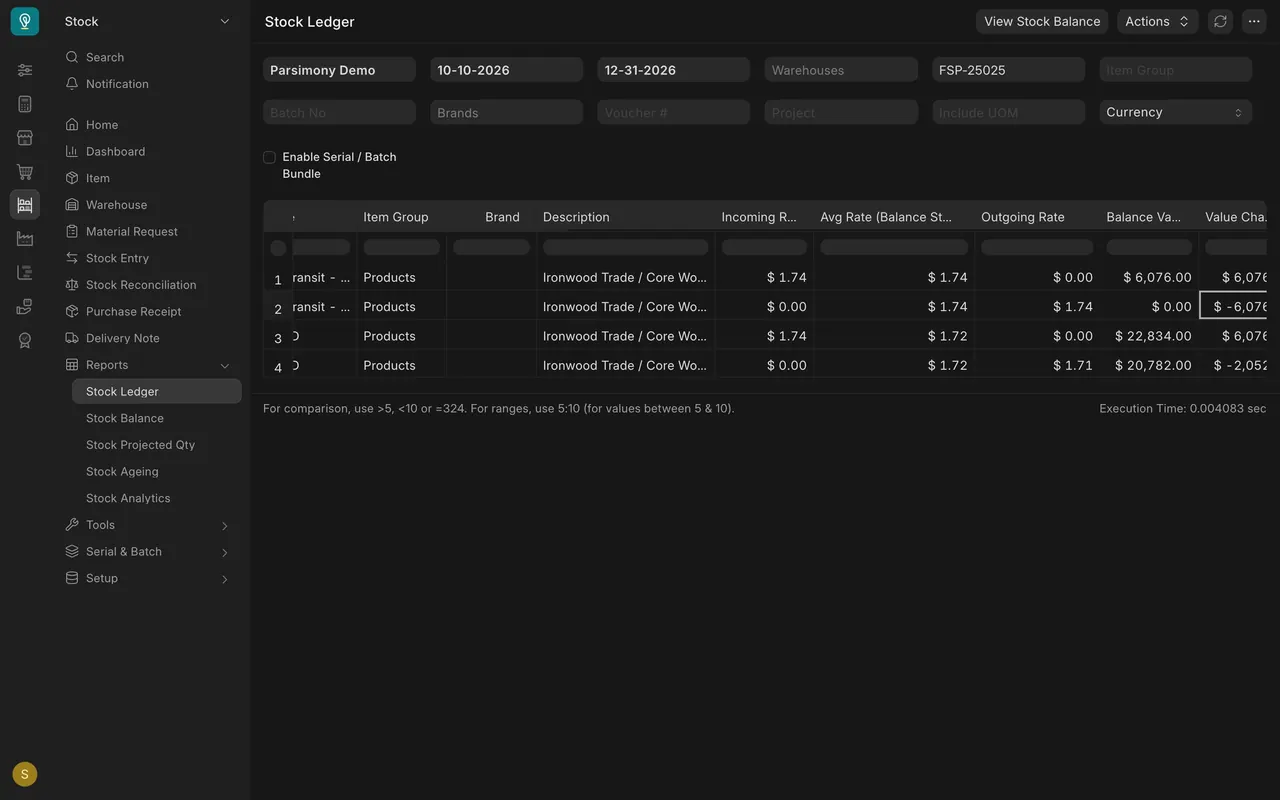The image size is (1280, 800).
Task: Click the Batch No filter field
Action: [339, 112]
